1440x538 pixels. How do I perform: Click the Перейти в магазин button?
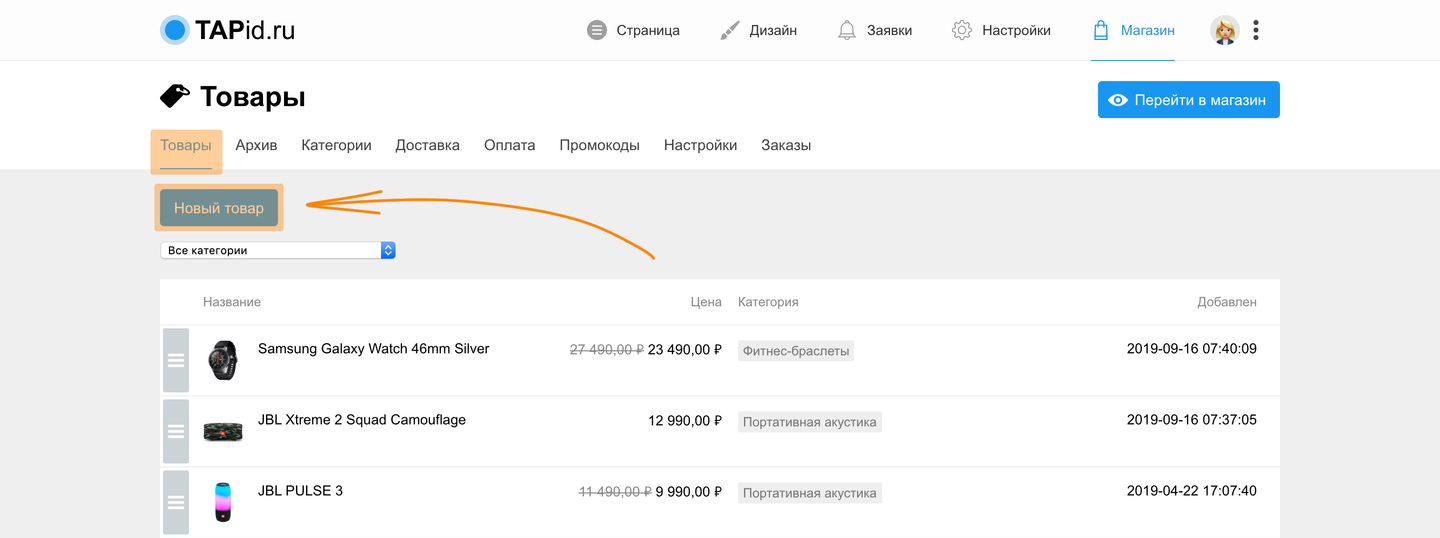point(1188,100)
